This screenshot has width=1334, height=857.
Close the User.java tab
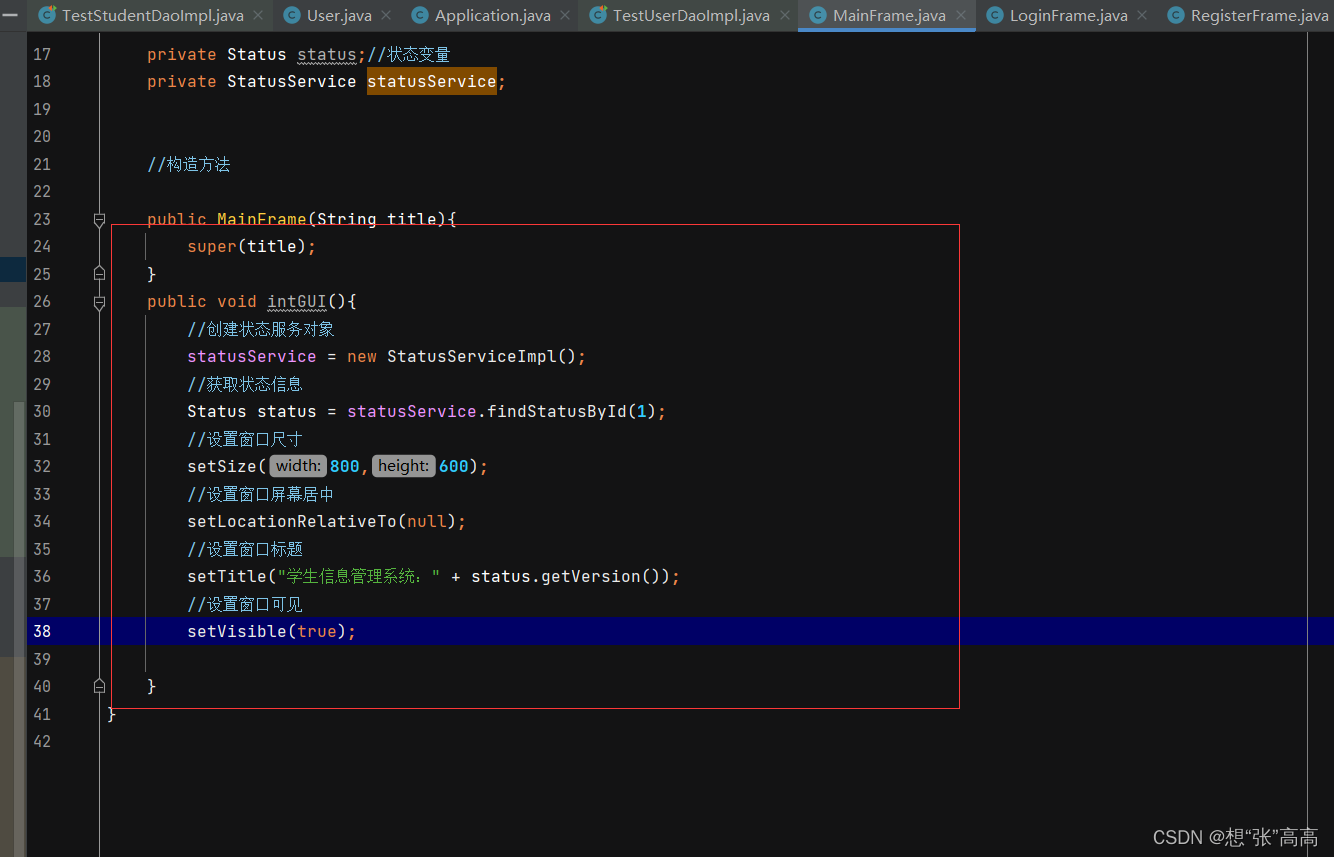386,15
